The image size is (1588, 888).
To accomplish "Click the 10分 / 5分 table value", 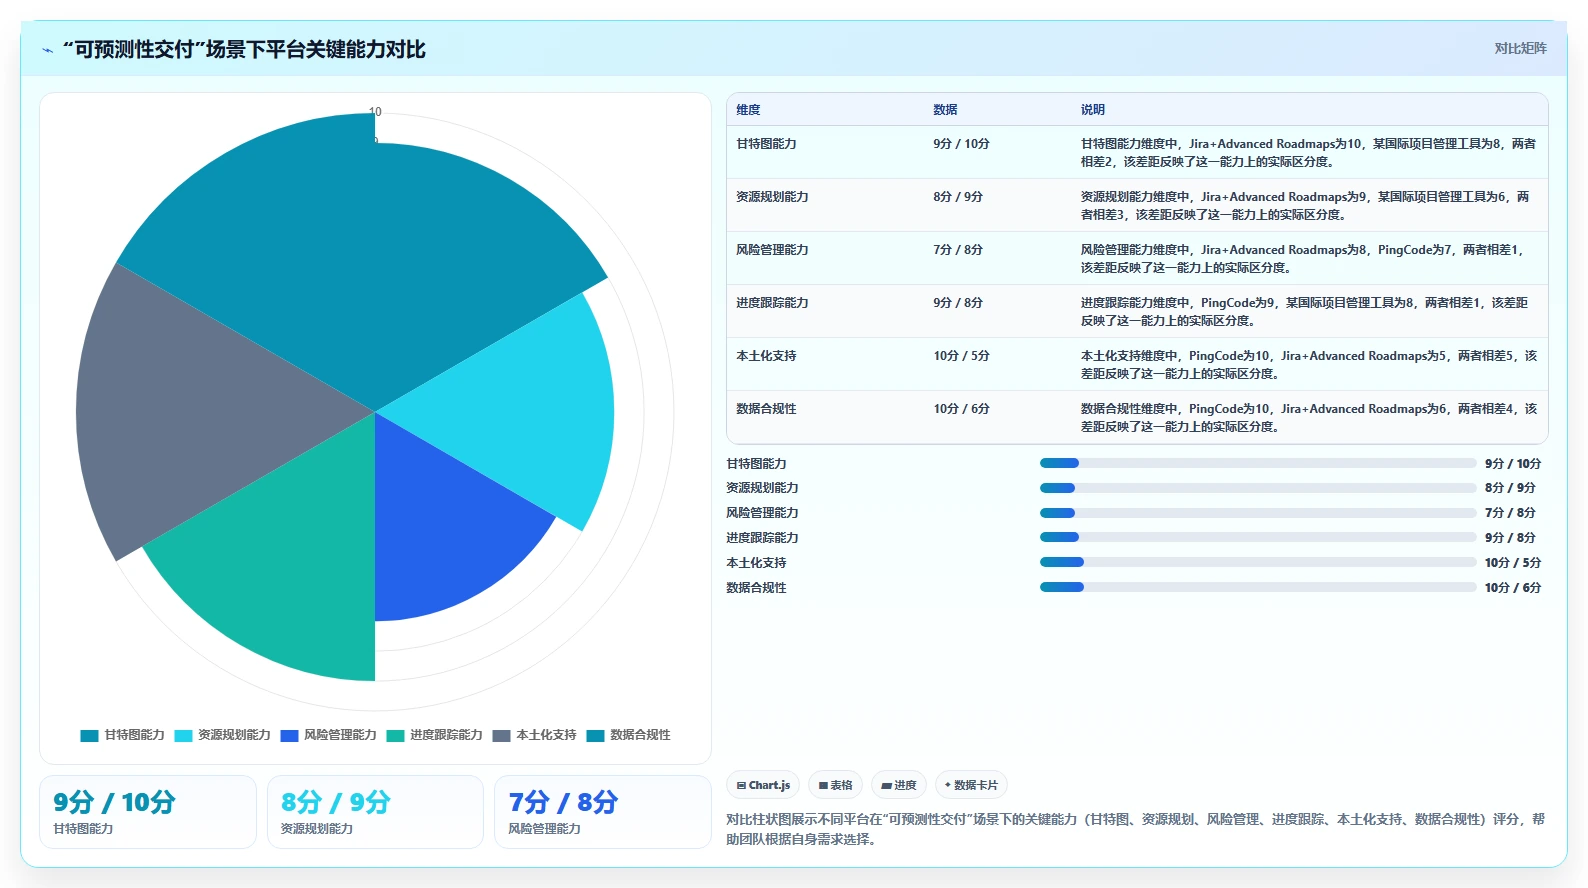I will (x=961, y=356).
